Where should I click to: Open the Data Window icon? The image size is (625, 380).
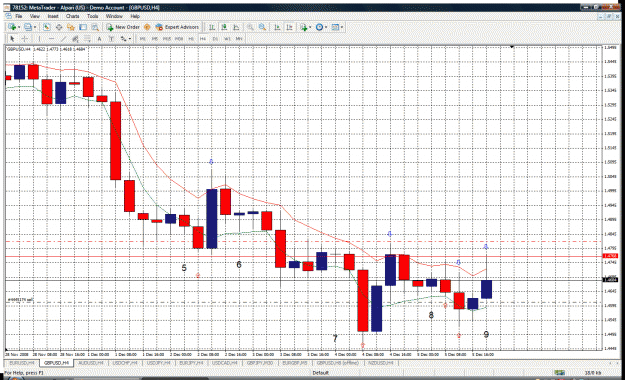[x=59, y=27]
